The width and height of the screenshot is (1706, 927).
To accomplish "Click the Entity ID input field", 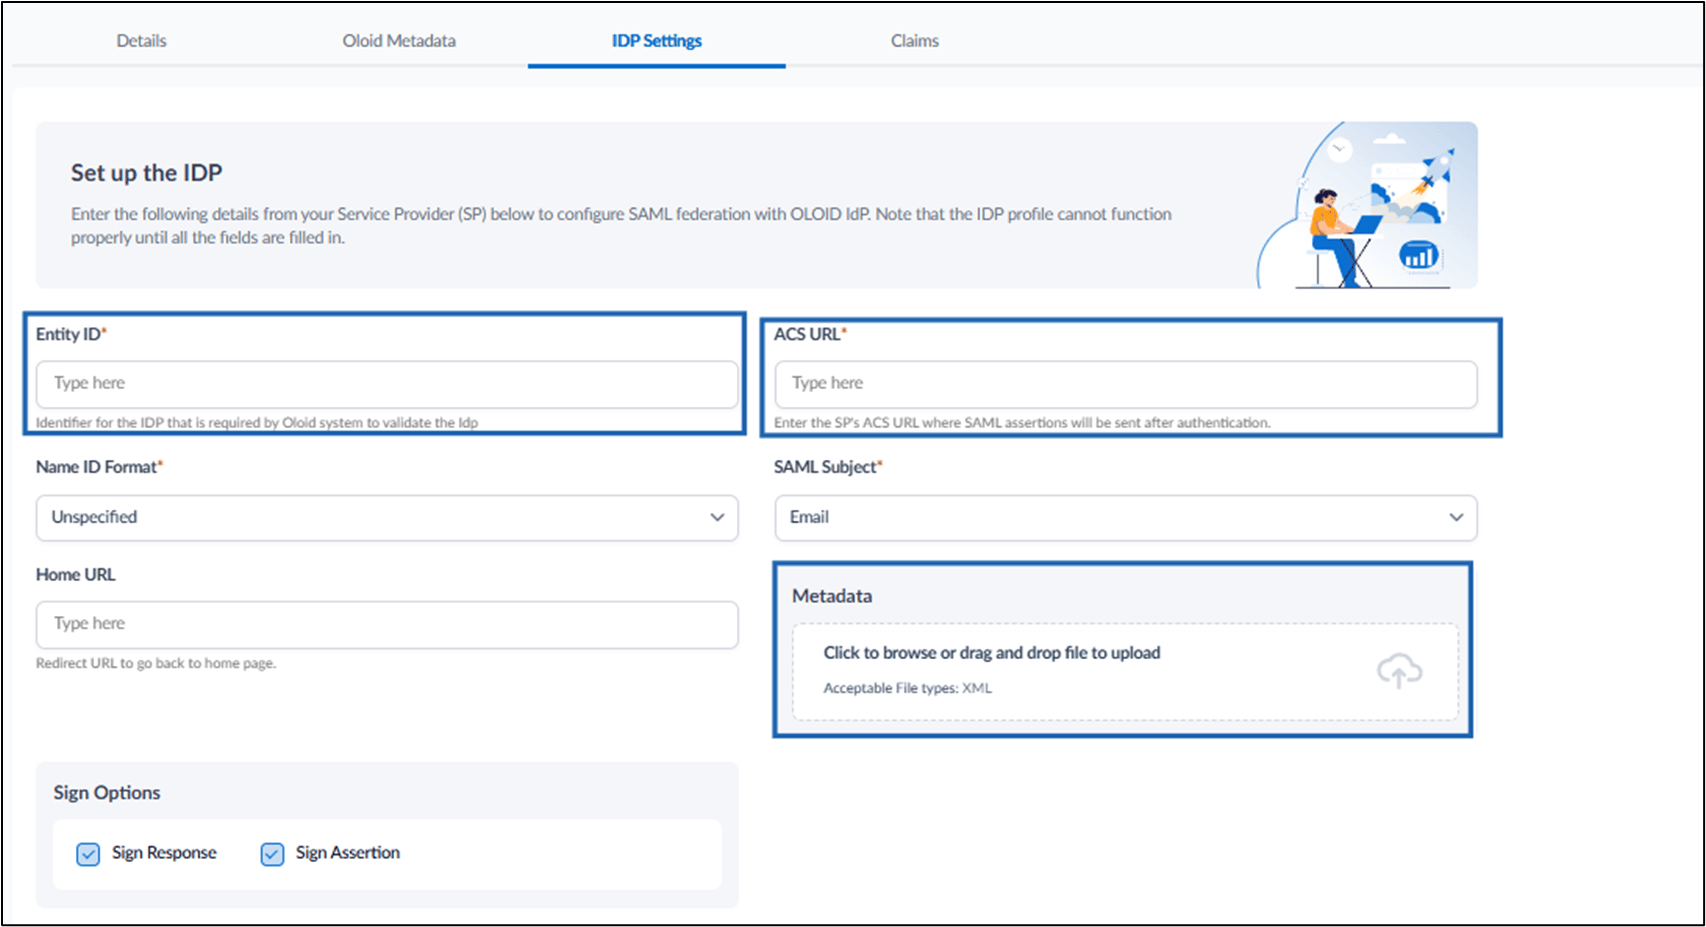I will pyautogui.click(x=387, y=384).
